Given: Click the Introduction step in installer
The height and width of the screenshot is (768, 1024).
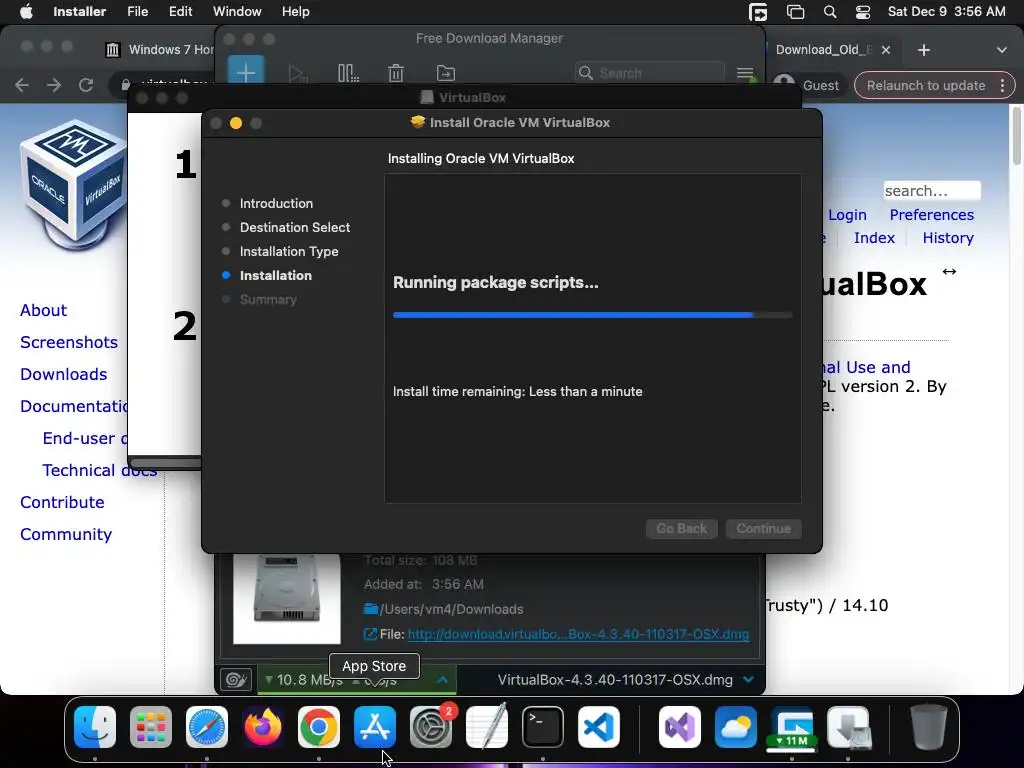Looking at the screenshot, I should click(x=276, y=203).
